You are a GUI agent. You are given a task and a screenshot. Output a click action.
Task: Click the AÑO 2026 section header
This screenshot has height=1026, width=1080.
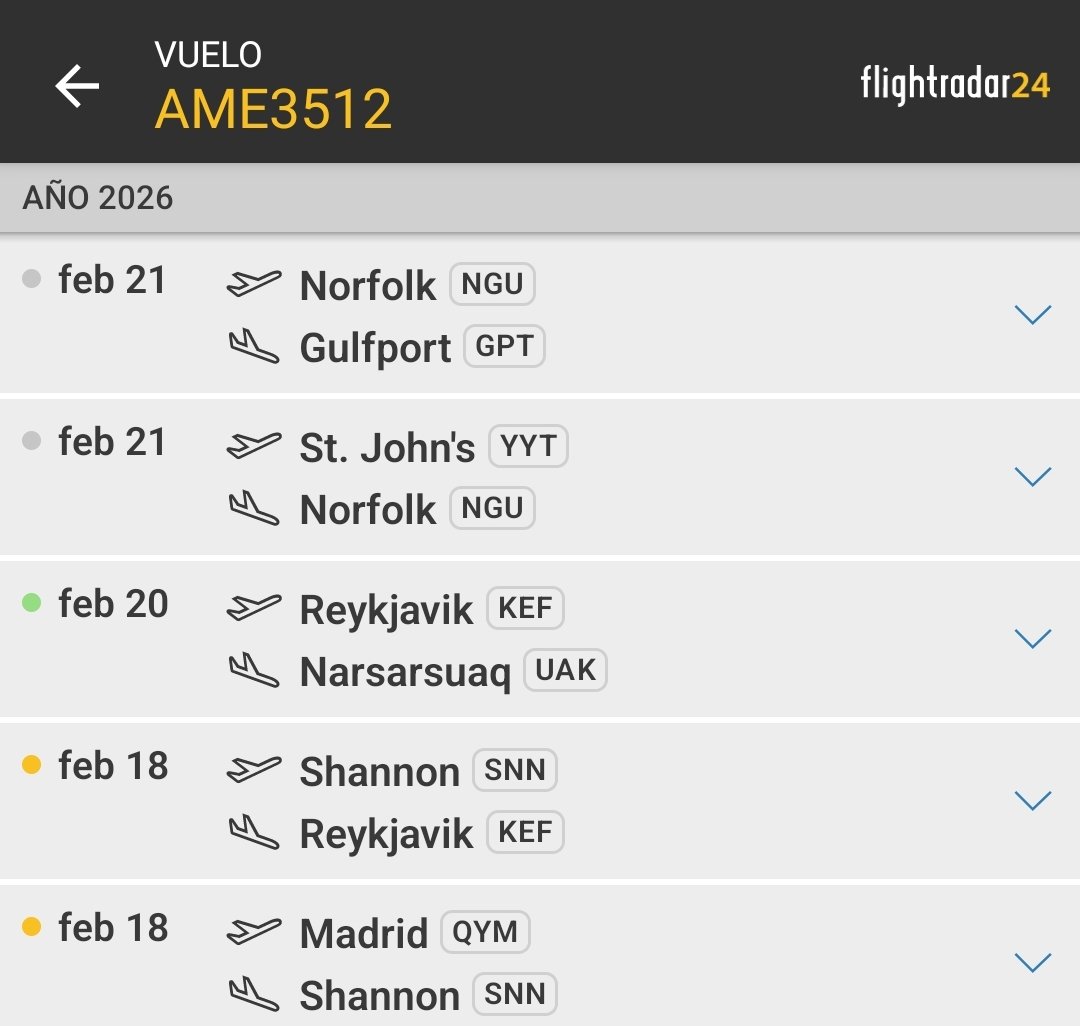point(98,198)
